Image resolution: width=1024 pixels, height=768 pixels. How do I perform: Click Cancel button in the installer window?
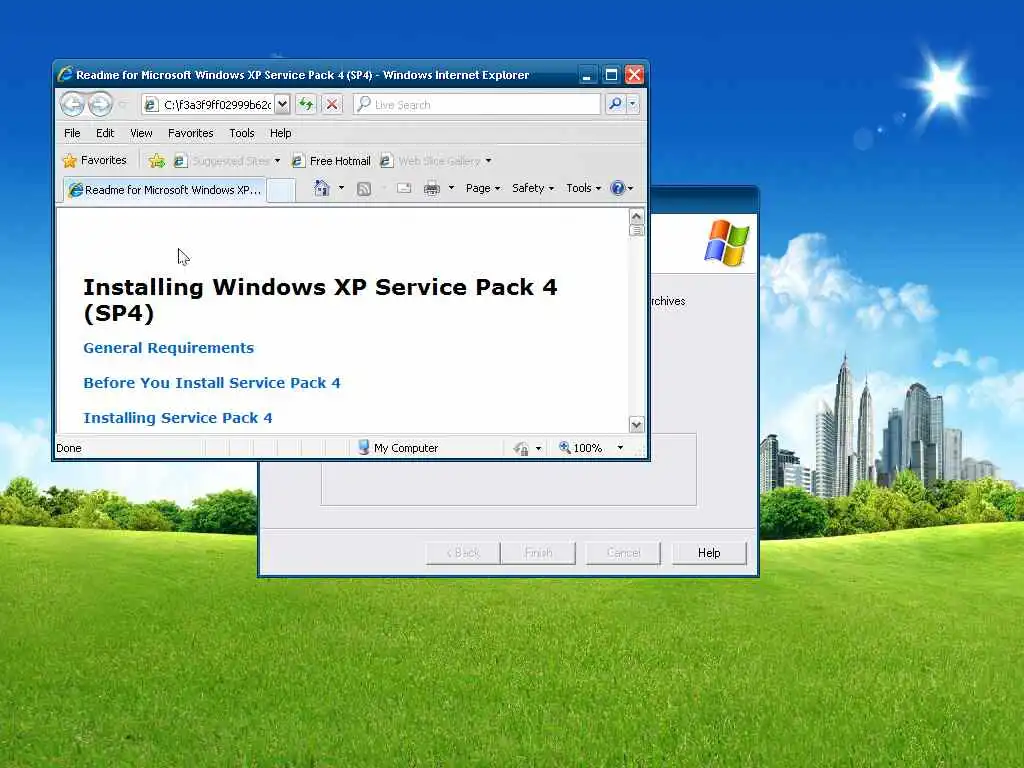[x=624, y=553]
